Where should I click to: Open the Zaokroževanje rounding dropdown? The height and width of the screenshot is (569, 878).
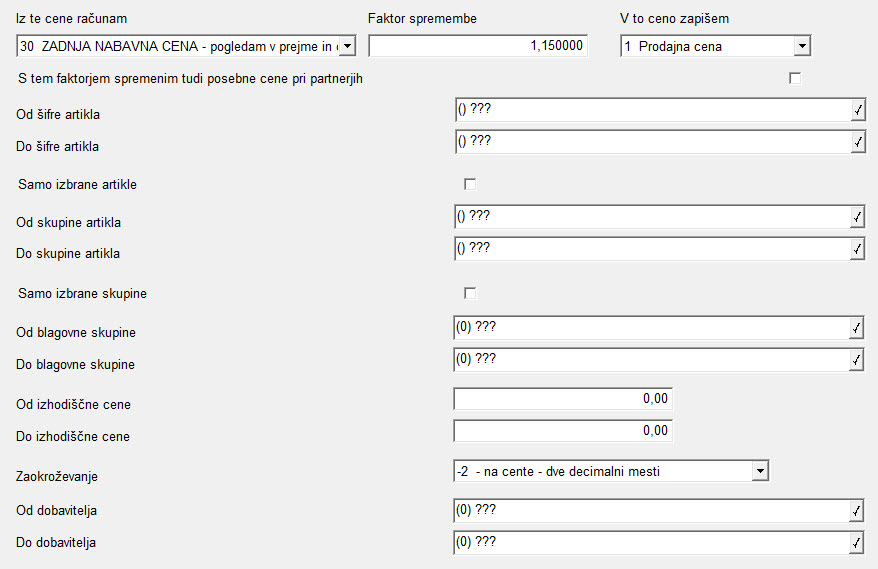(760, 471)
